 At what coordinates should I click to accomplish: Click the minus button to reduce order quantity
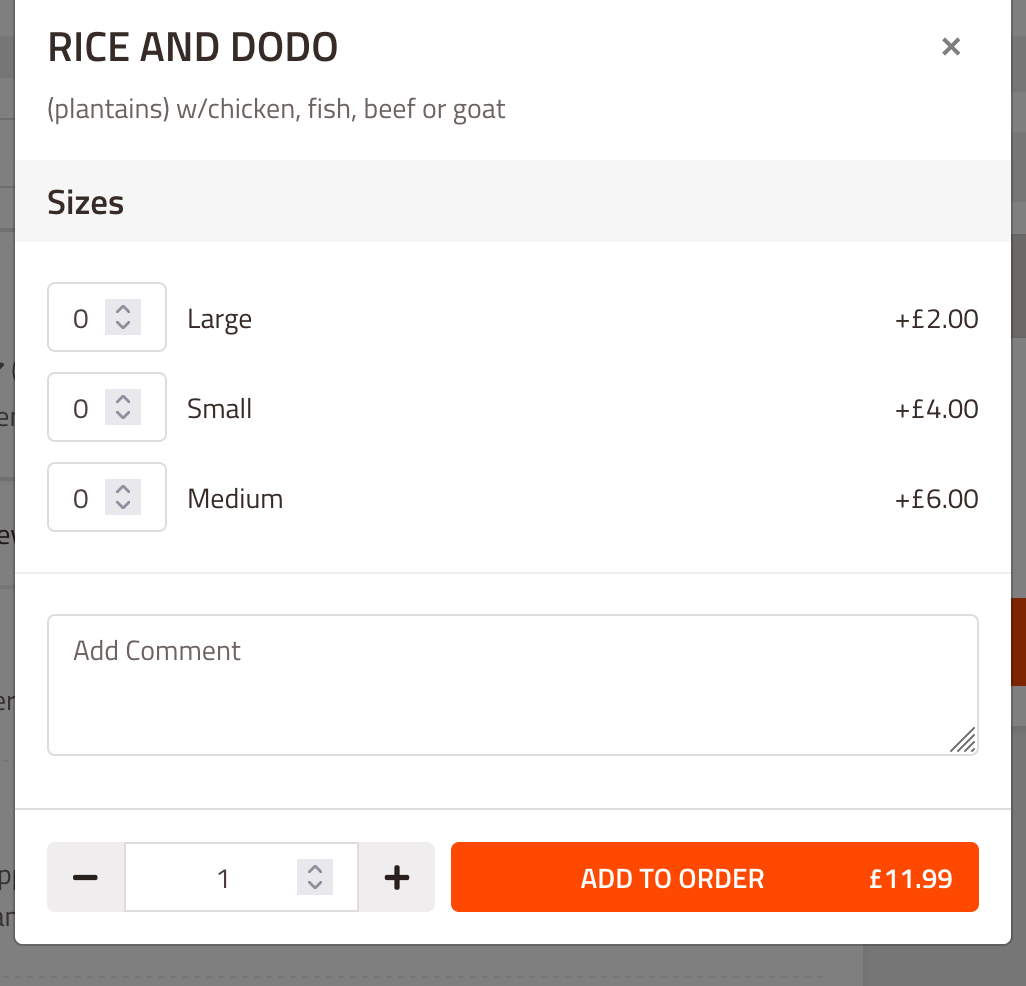click(86, 877)
